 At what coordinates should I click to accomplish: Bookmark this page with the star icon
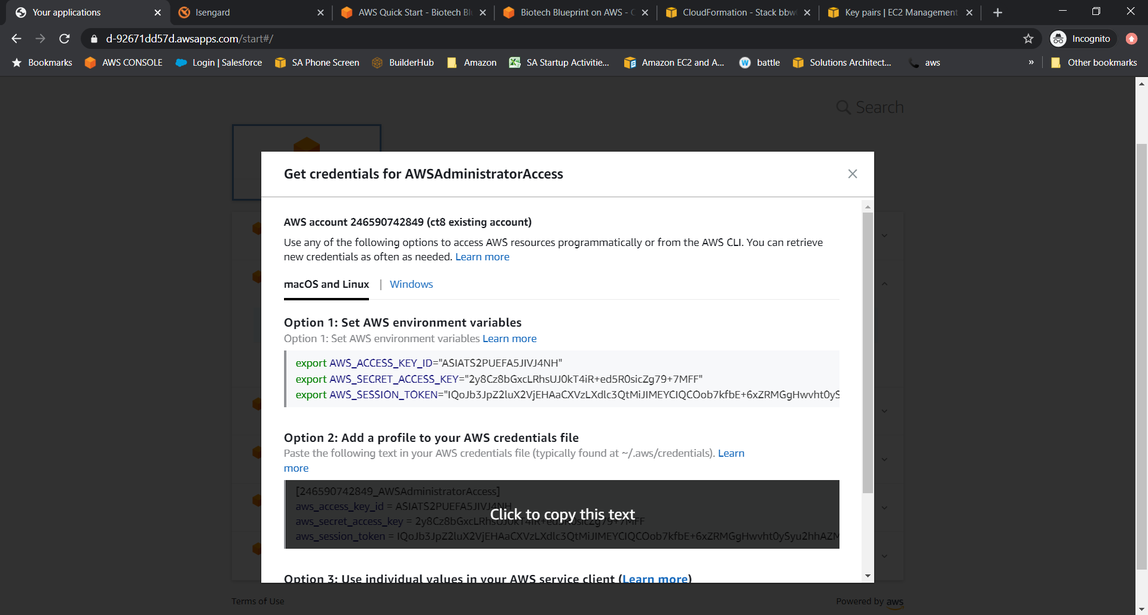[x=1028, y=38]
